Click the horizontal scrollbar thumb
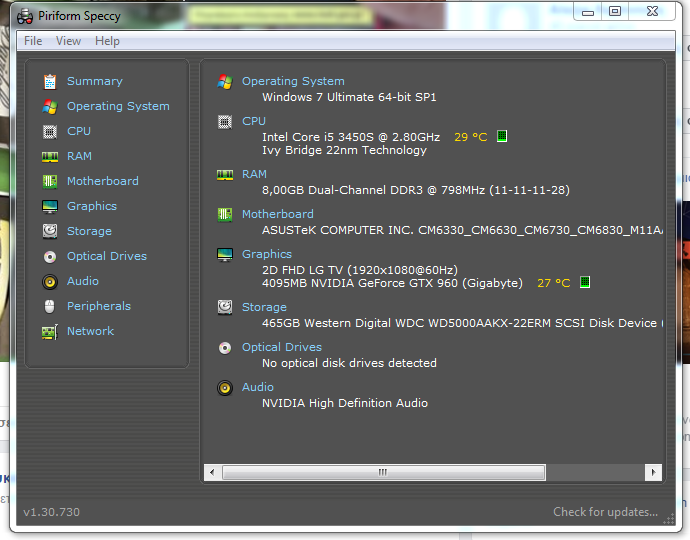The width and height of the screenshot is (690, 540). point(384,473)
